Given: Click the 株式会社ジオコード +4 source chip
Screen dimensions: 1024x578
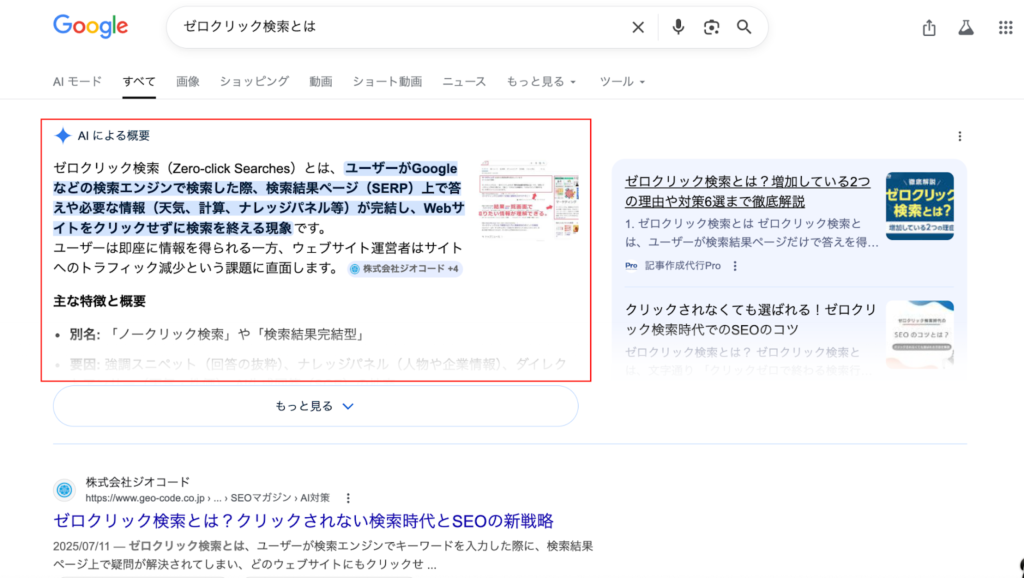Looking at the screenshot, I should coord(405,269).
